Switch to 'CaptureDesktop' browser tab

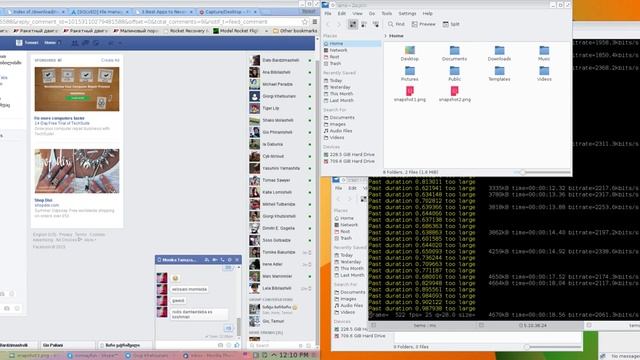pos(227,12)
